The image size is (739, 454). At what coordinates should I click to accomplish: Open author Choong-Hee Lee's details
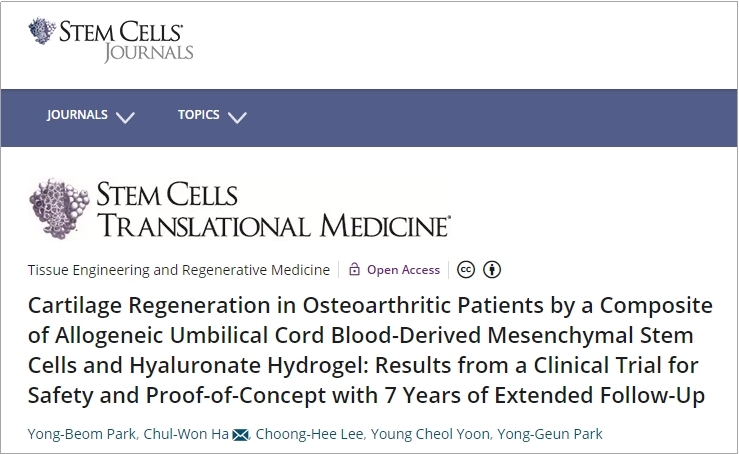309,434
